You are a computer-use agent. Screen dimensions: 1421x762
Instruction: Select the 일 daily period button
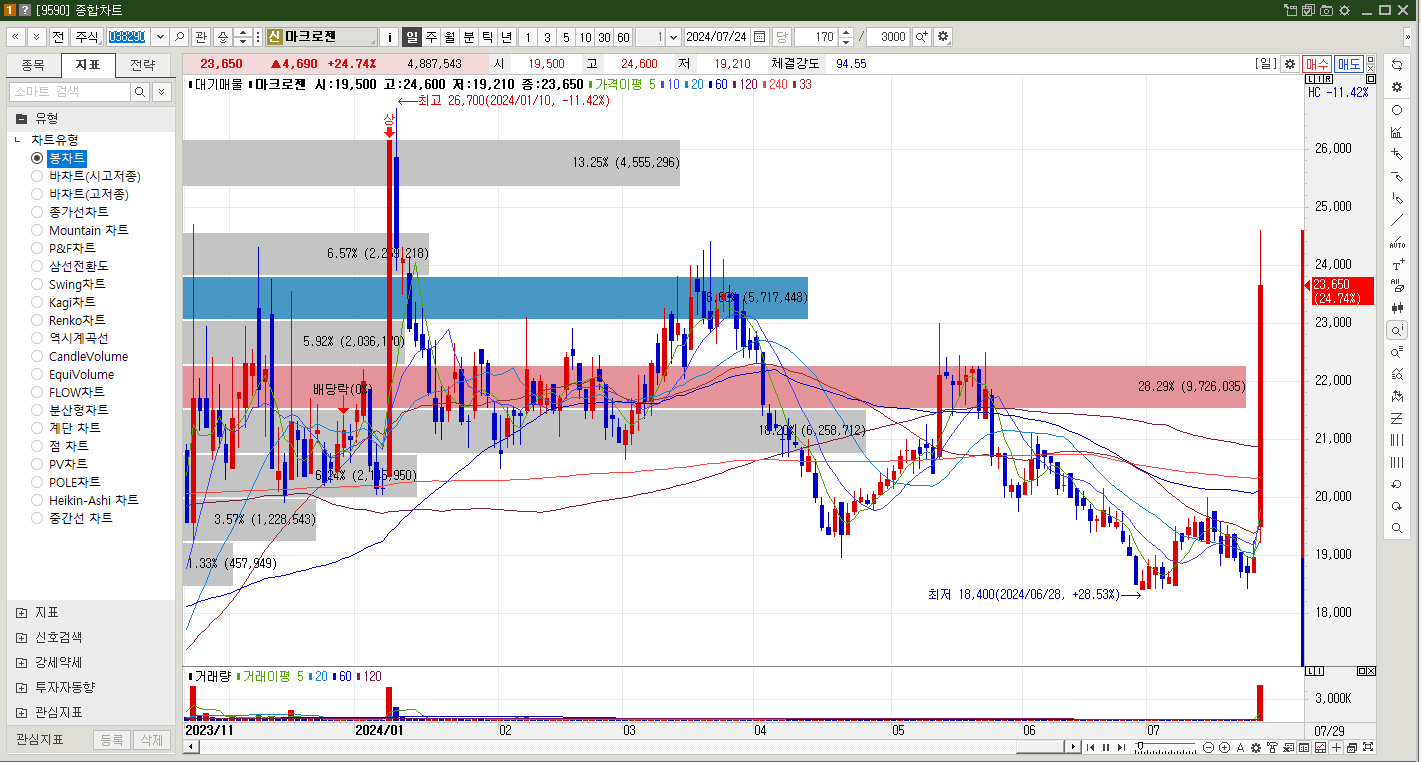coord(412,37)
